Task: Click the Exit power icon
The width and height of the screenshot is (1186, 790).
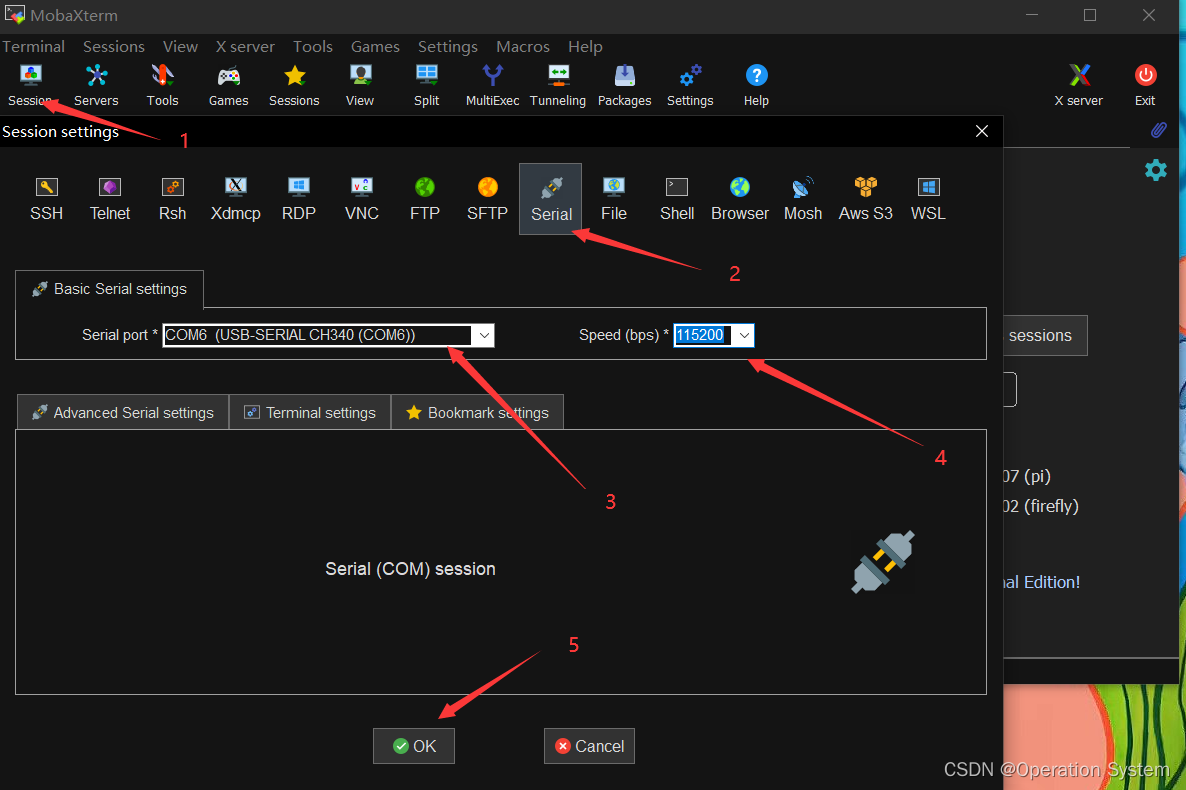Action: click(1145, 86)
